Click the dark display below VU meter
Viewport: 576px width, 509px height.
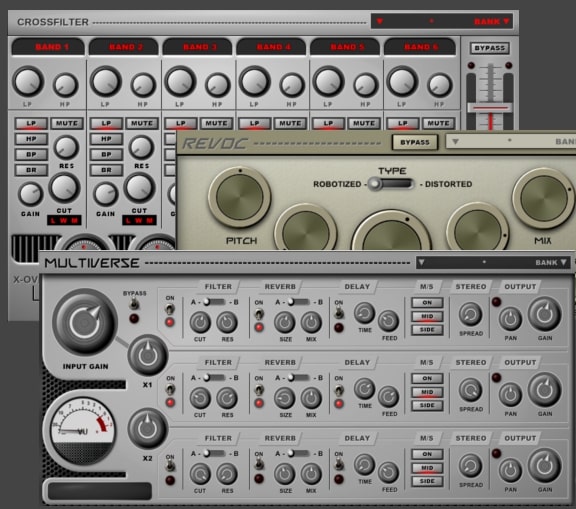click(100, 491)
